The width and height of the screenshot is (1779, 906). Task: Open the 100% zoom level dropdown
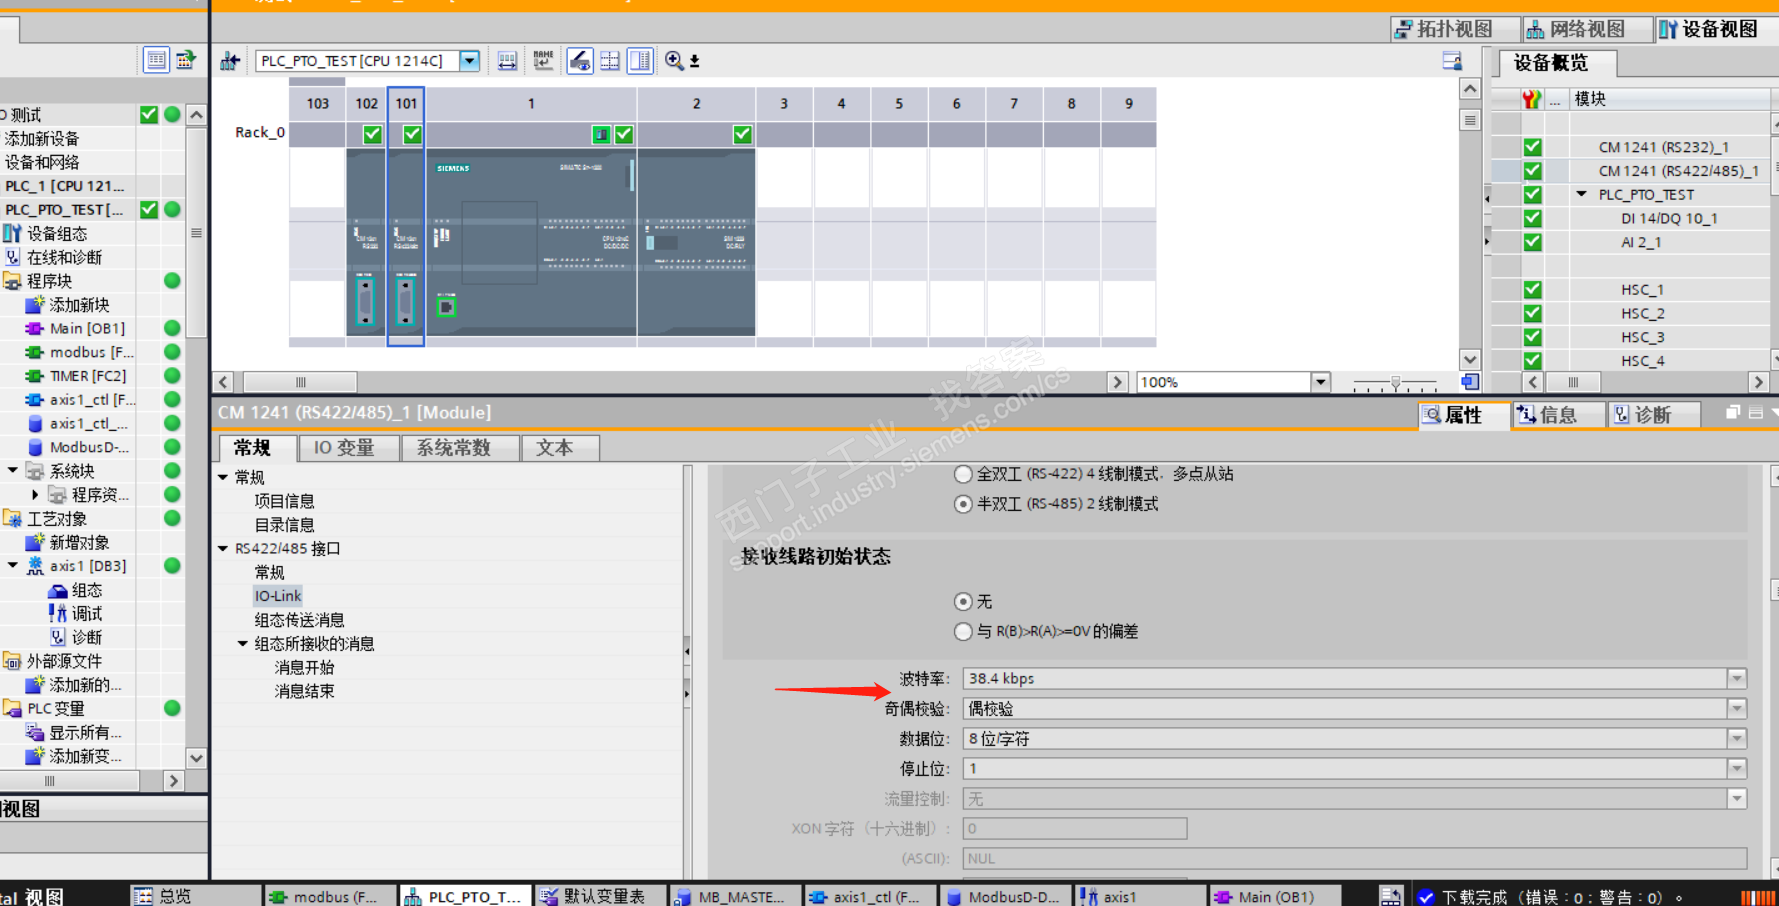coord(1321,382)
